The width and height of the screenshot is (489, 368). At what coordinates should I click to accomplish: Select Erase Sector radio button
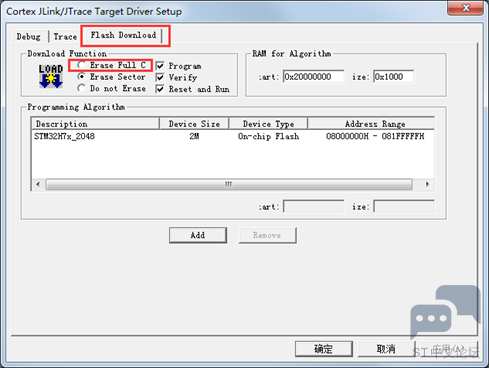pyautogui.click(x=81, y=77)
